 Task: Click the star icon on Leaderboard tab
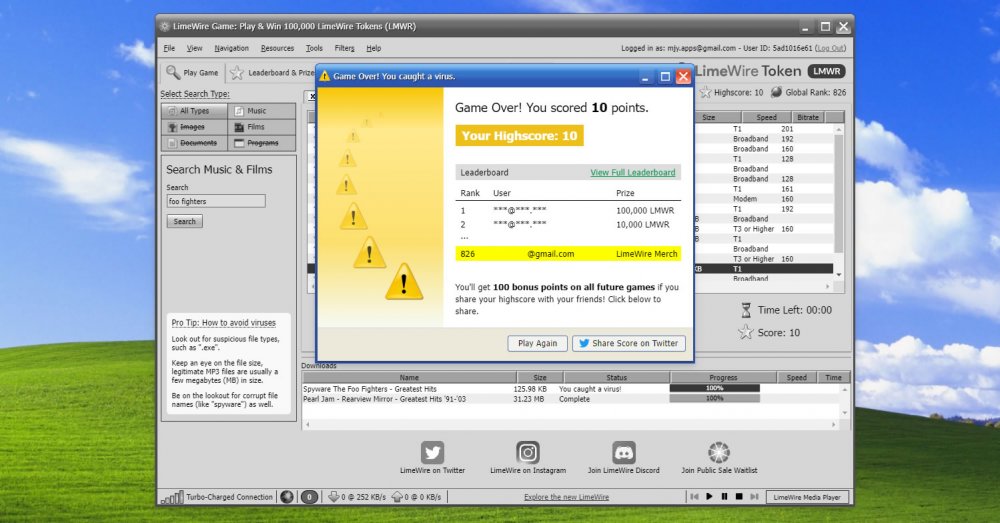(237, 73)
